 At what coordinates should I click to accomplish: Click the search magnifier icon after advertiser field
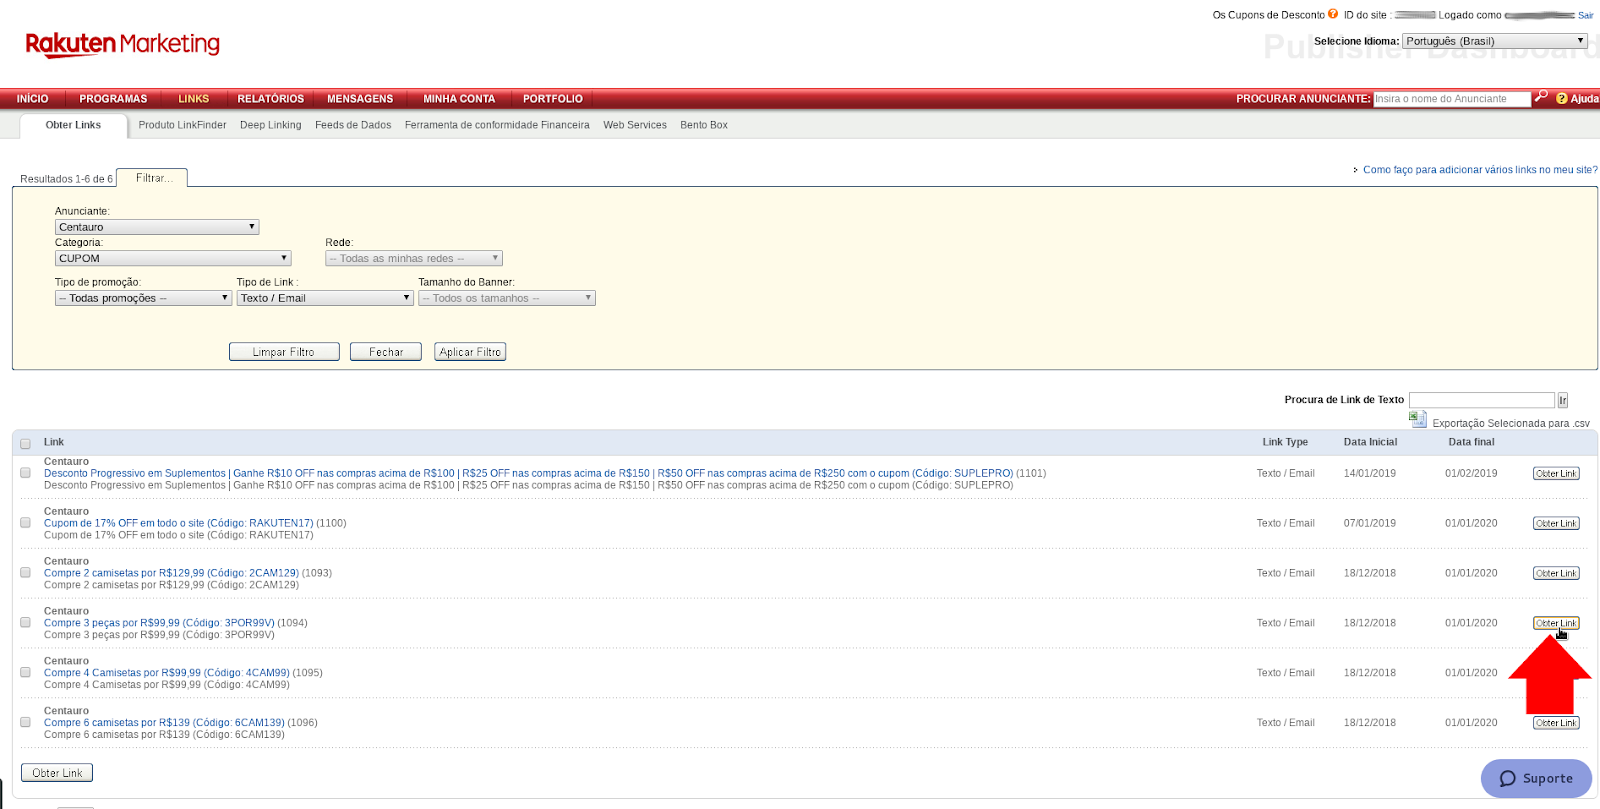point(1541,97)
